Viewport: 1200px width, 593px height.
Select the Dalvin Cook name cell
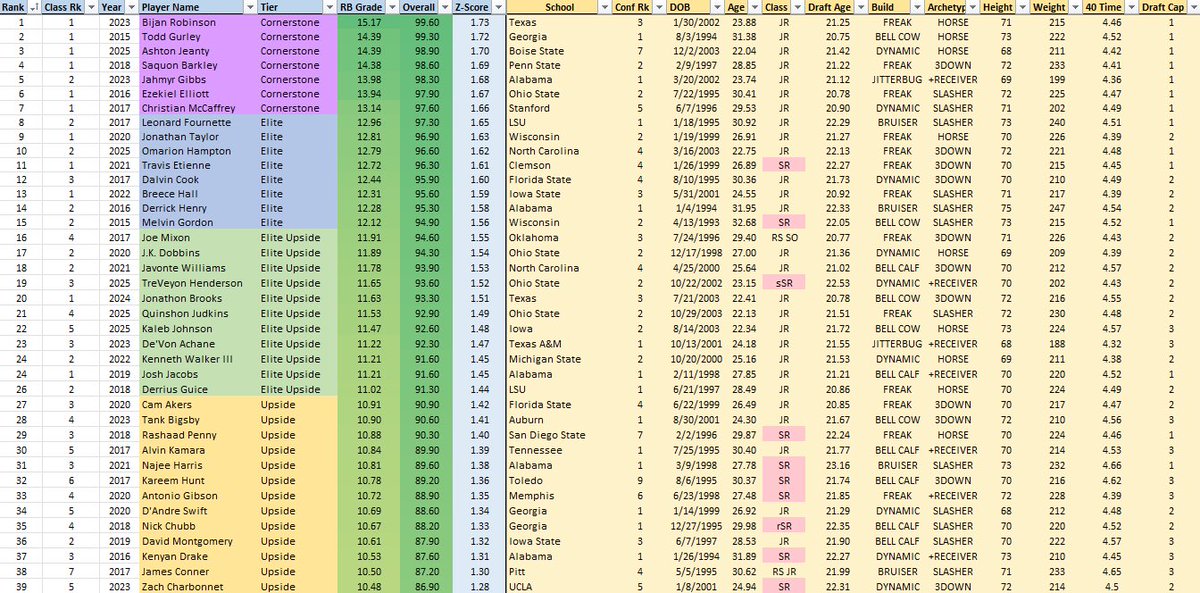pos(198,180)
